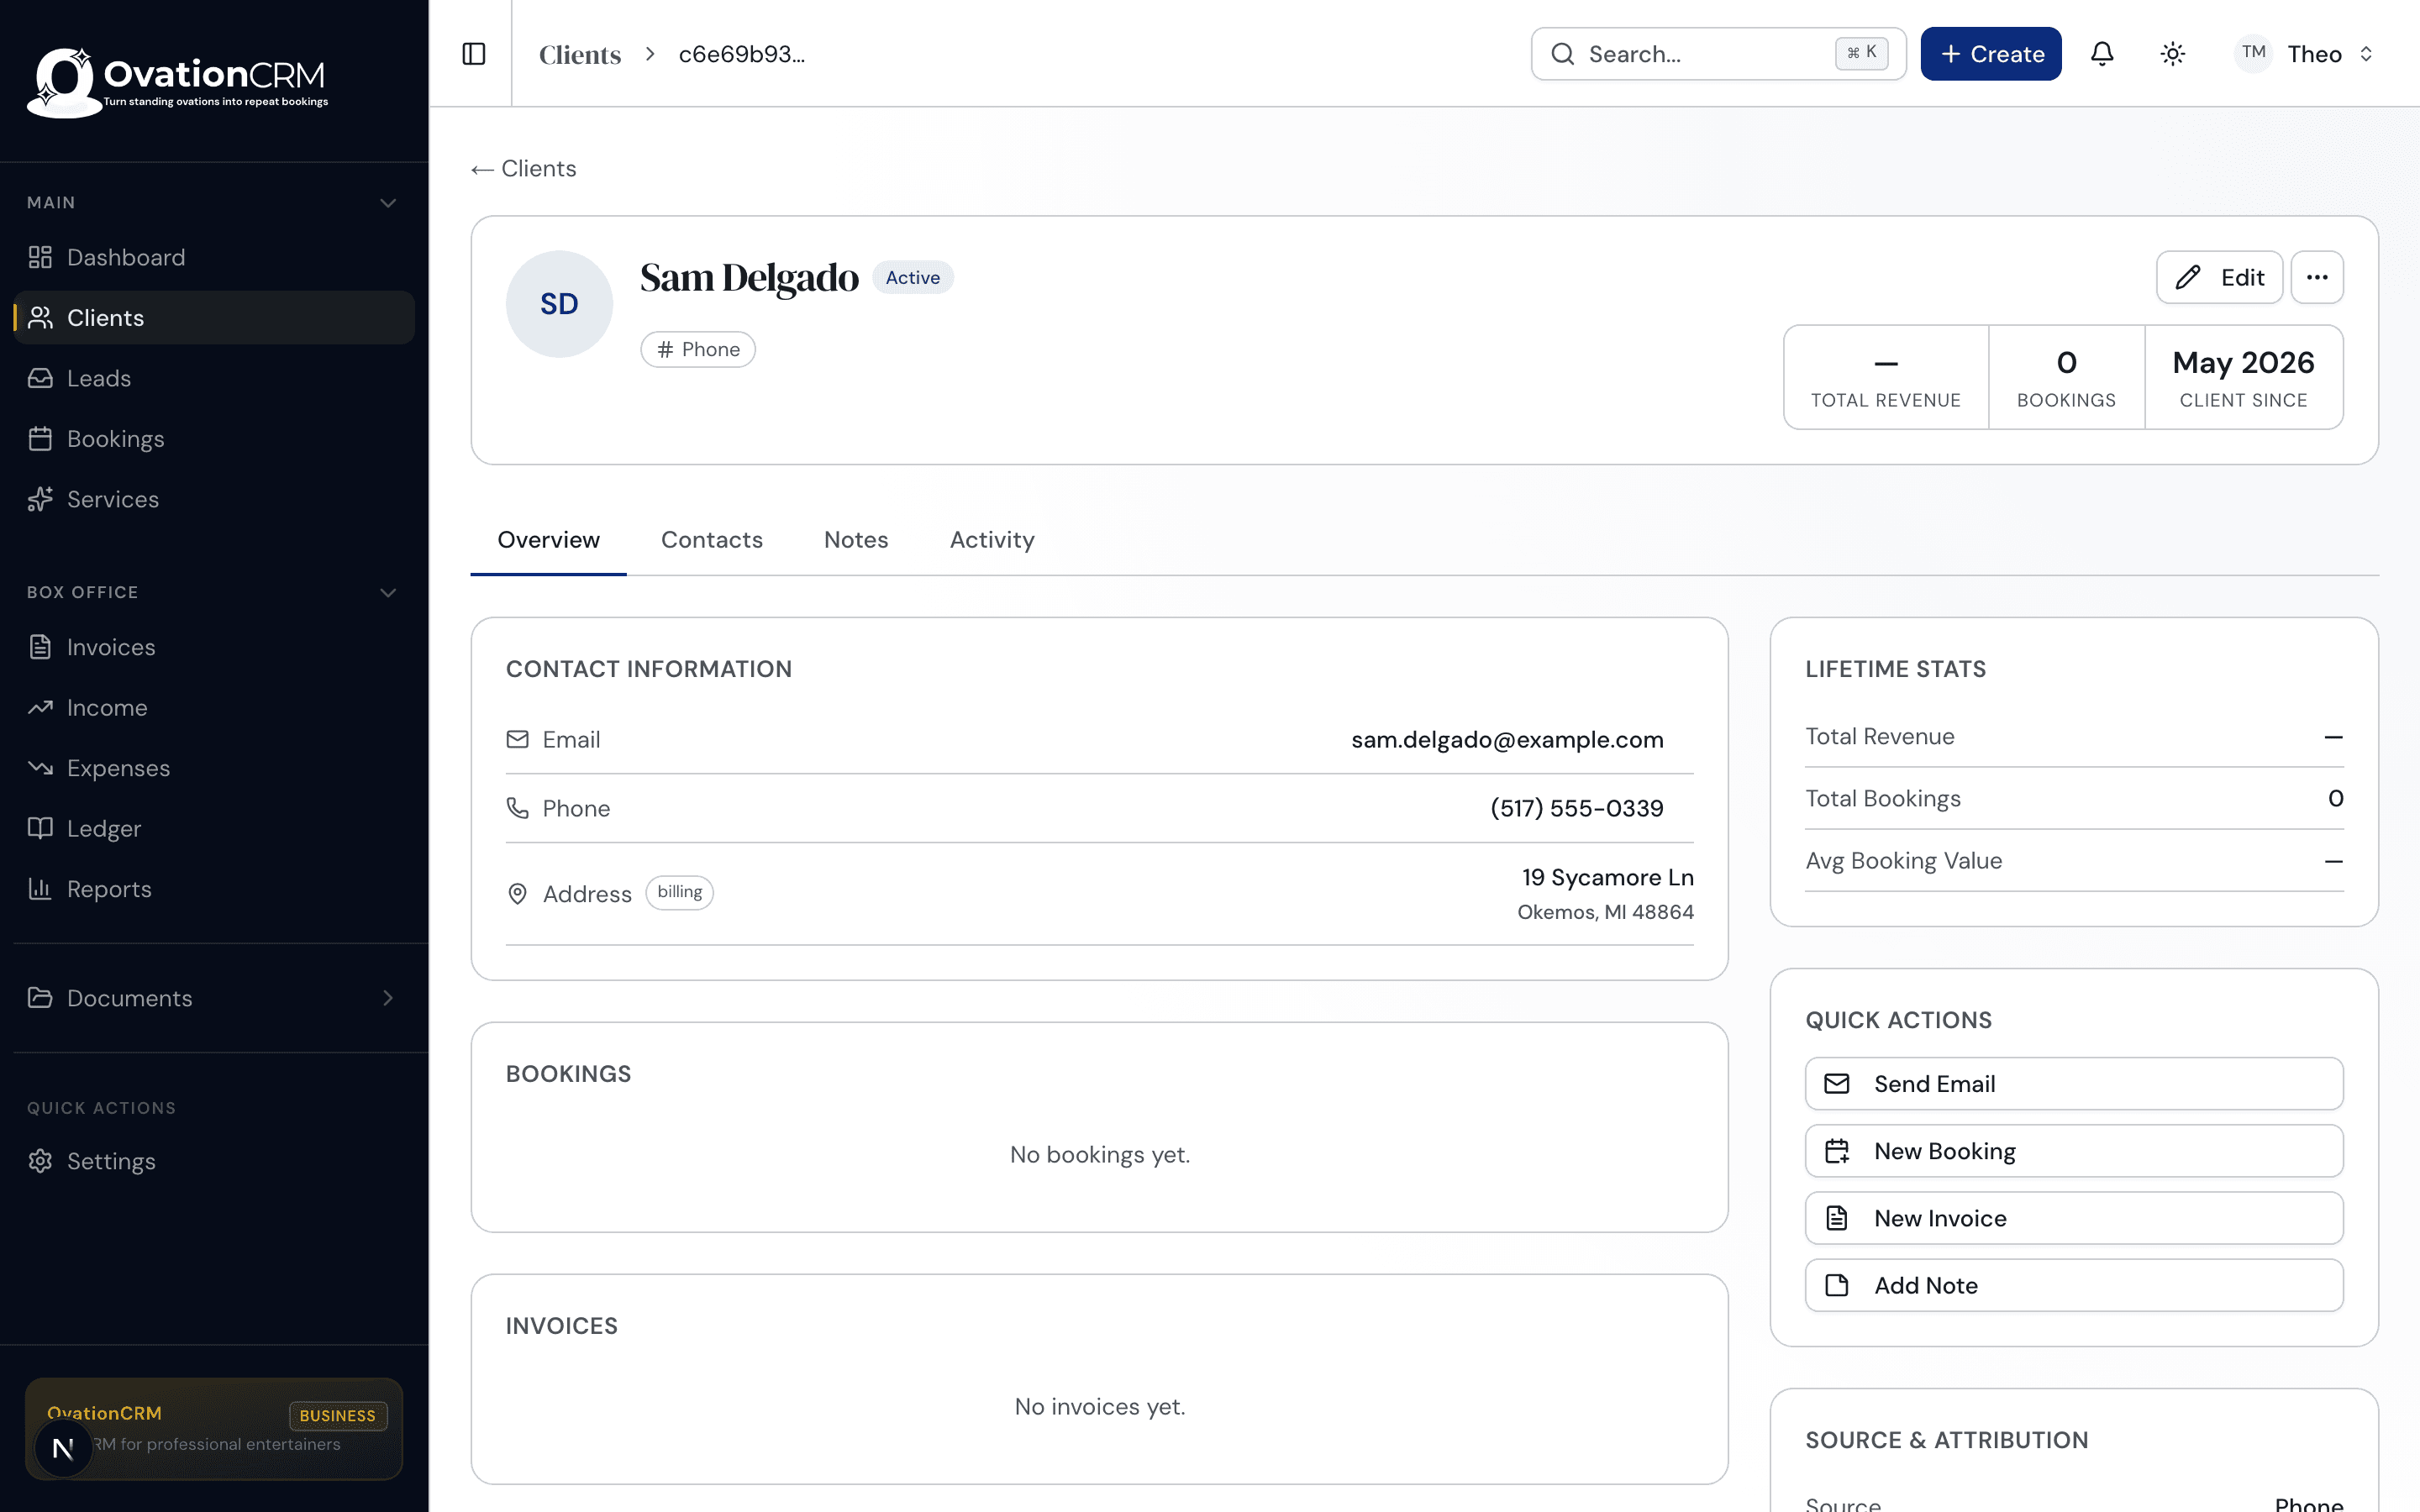This screenshot has height=1512, width=2420.
Task: Click Add Note quick action
Action: click(x=2074, y=1285)
